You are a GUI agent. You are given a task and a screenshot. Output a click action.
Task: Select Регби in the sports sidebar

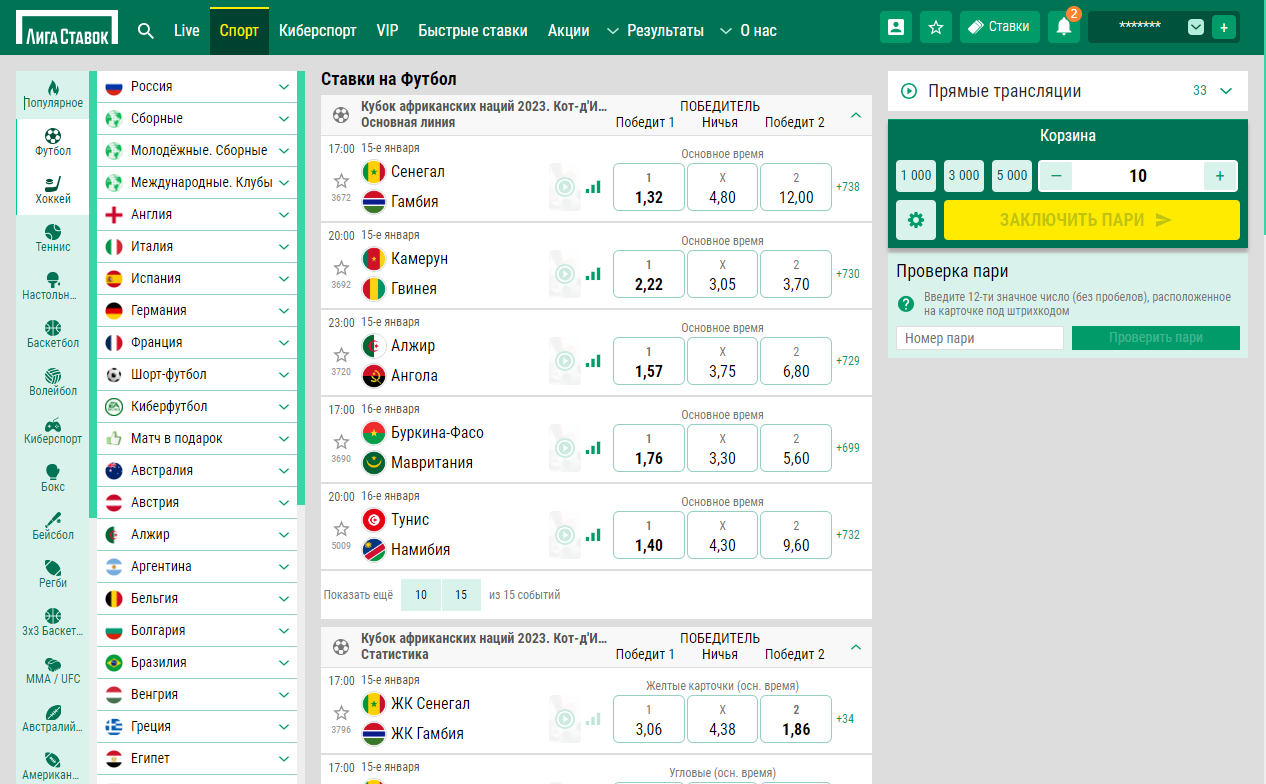[53, 575]
